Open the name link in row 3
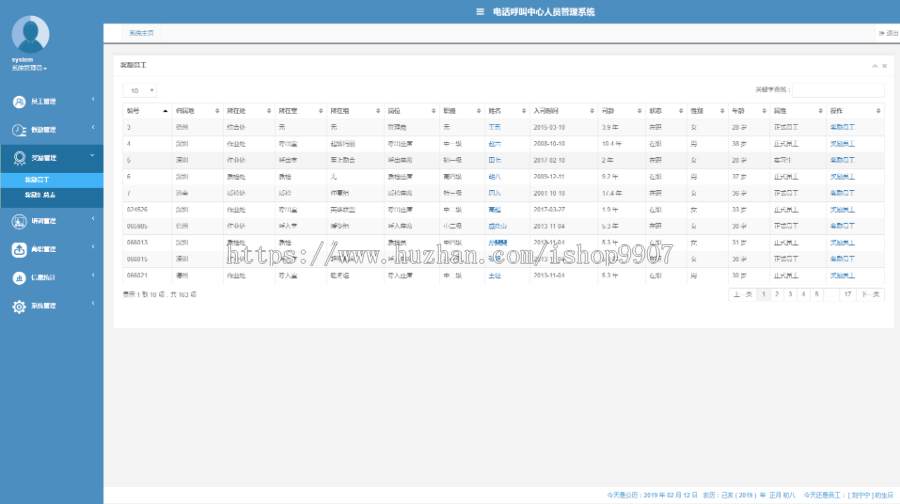The height and width of the screenshot is (504, 900). (x=494, y=127)
